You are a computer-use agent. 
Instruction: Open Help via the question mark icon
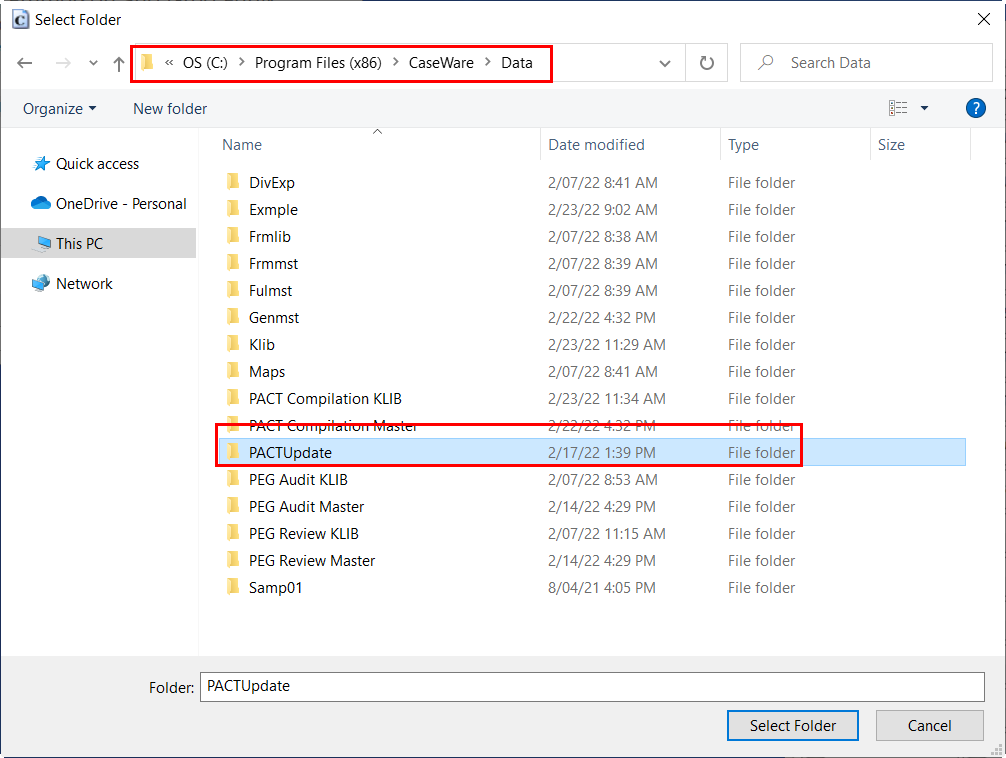click(975, 108)
